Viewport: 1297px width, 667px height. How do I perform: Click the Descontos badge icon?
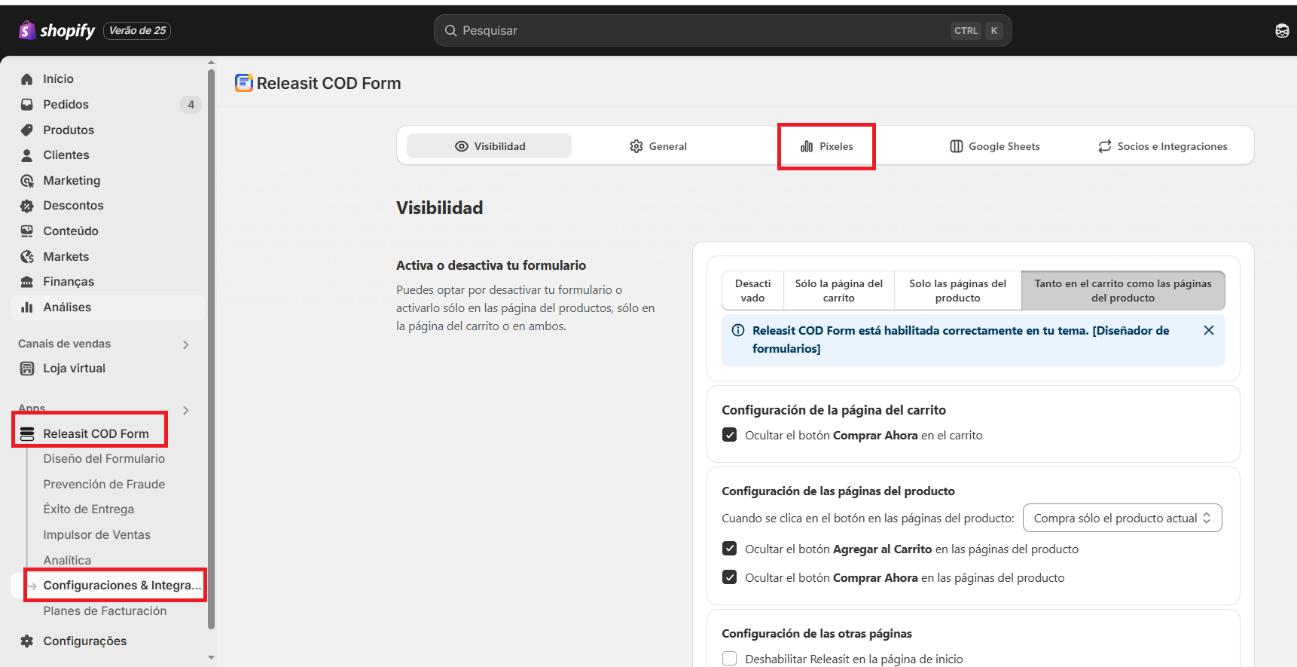point(27,206)
